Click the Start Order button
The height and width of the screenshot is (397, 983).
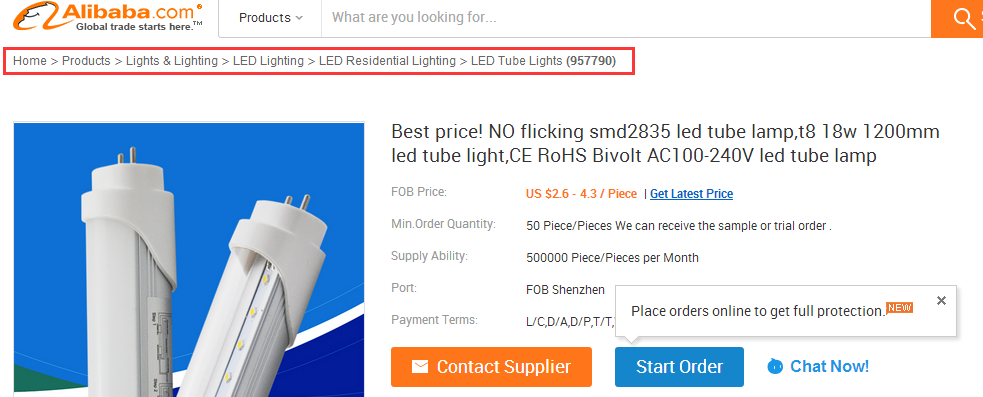click(x=680, y=367)
